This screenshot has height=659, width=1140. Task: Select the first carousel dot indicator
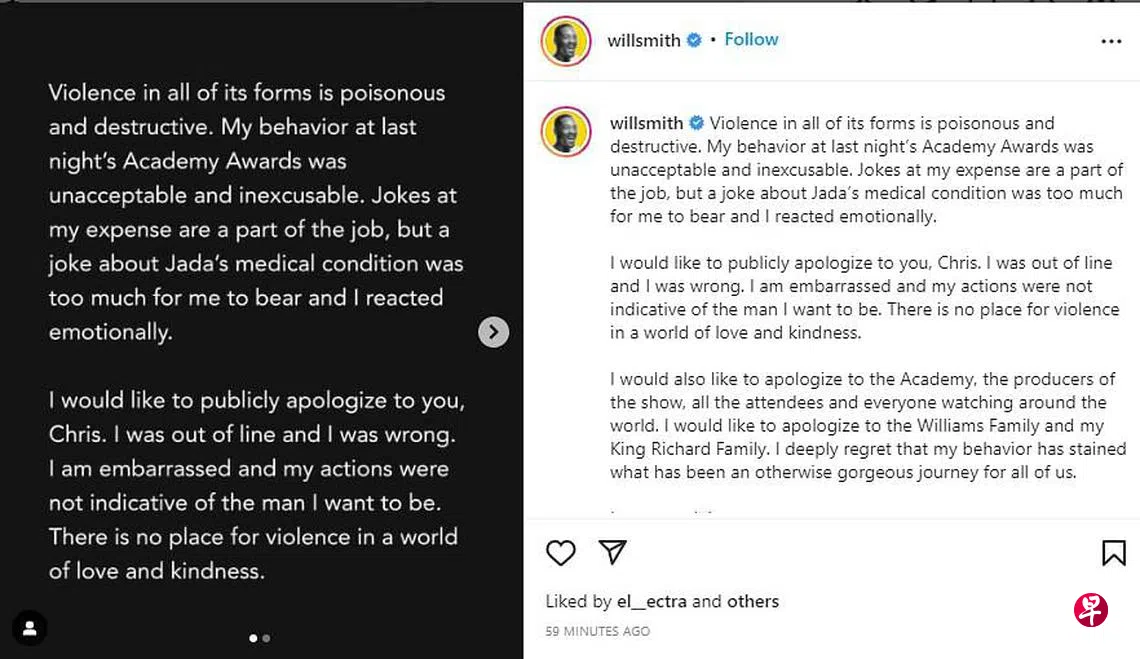(x=253, y=638)
